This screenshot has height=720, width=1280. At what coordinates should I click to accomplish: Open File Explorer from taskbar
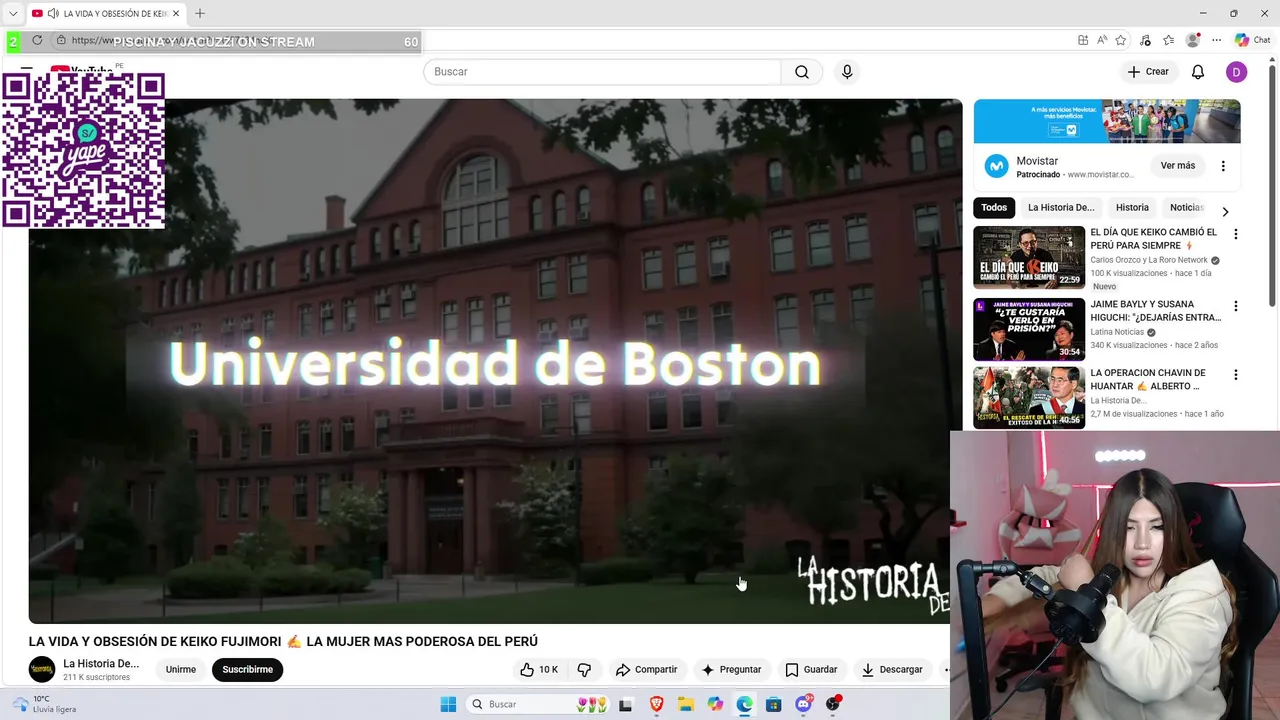click(686, 704)
